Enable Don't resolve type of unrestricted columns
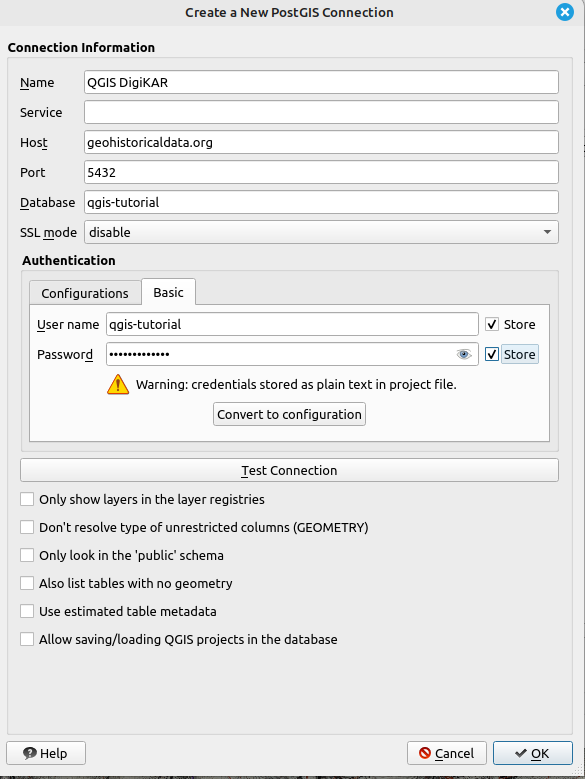 coord(27,527)
